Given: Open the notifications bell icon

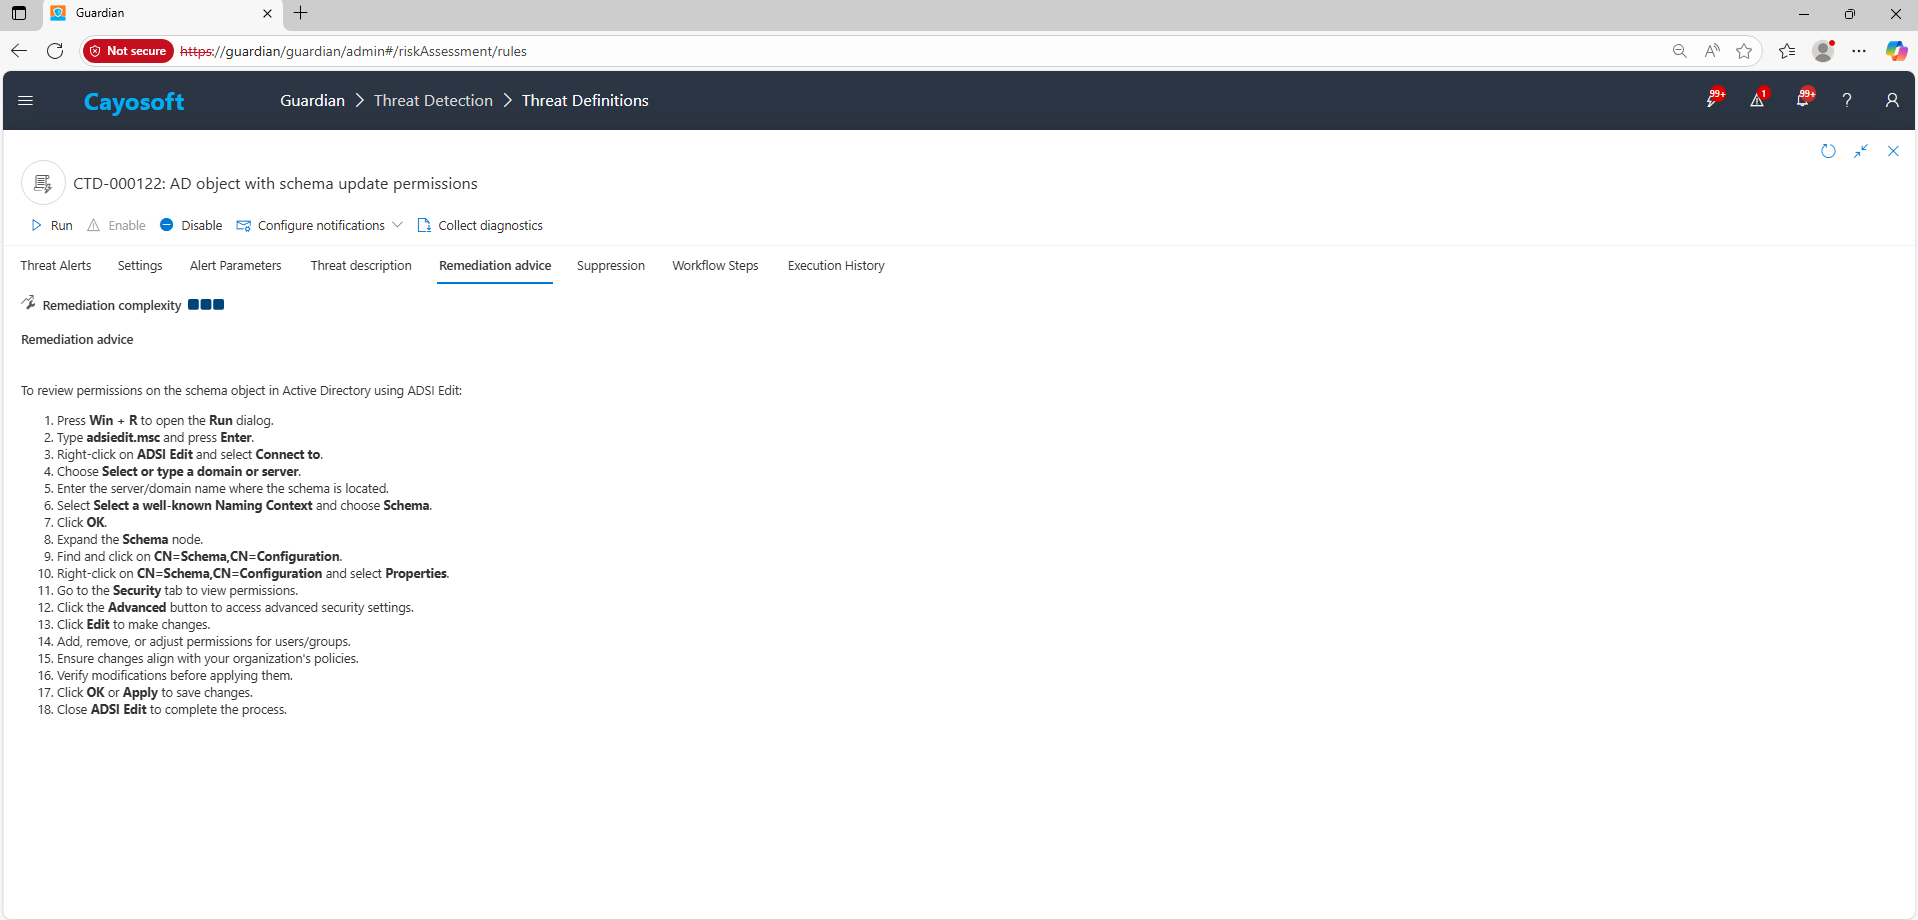Looking at the screenshot, I should click(x=1803, y=100).
